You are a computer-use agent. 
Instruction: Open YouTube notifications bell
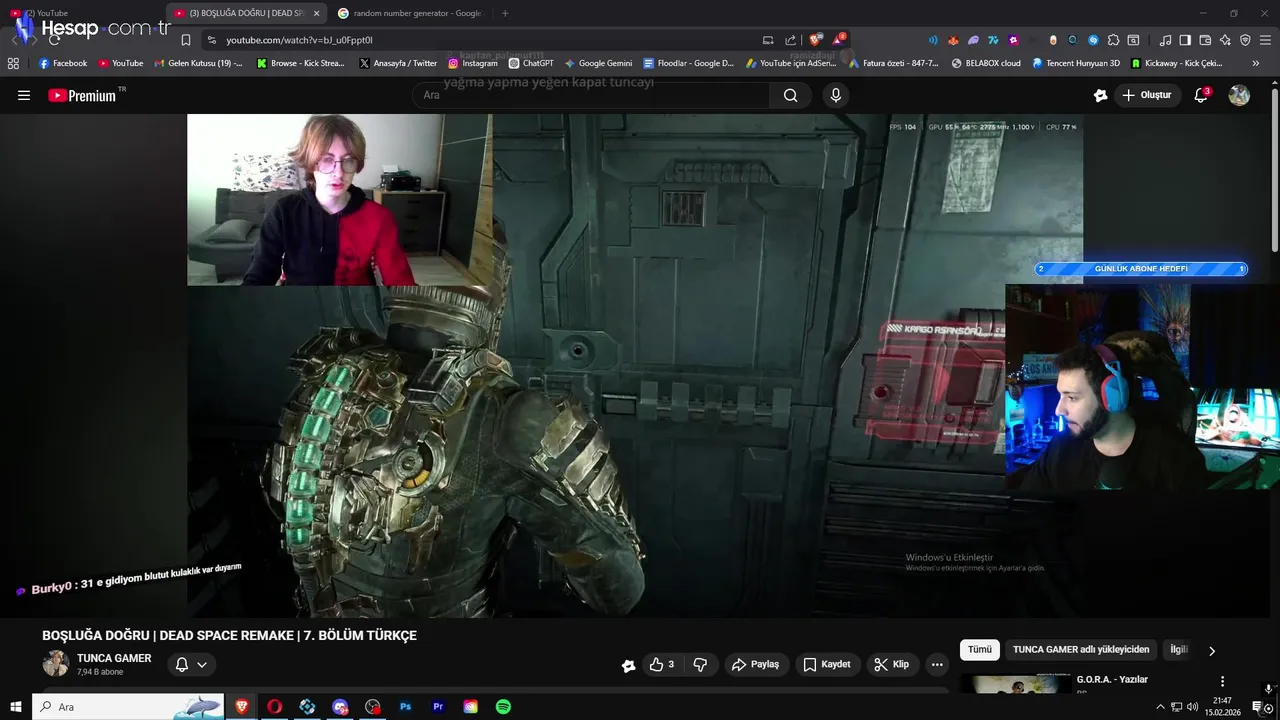pos(1201,95)
